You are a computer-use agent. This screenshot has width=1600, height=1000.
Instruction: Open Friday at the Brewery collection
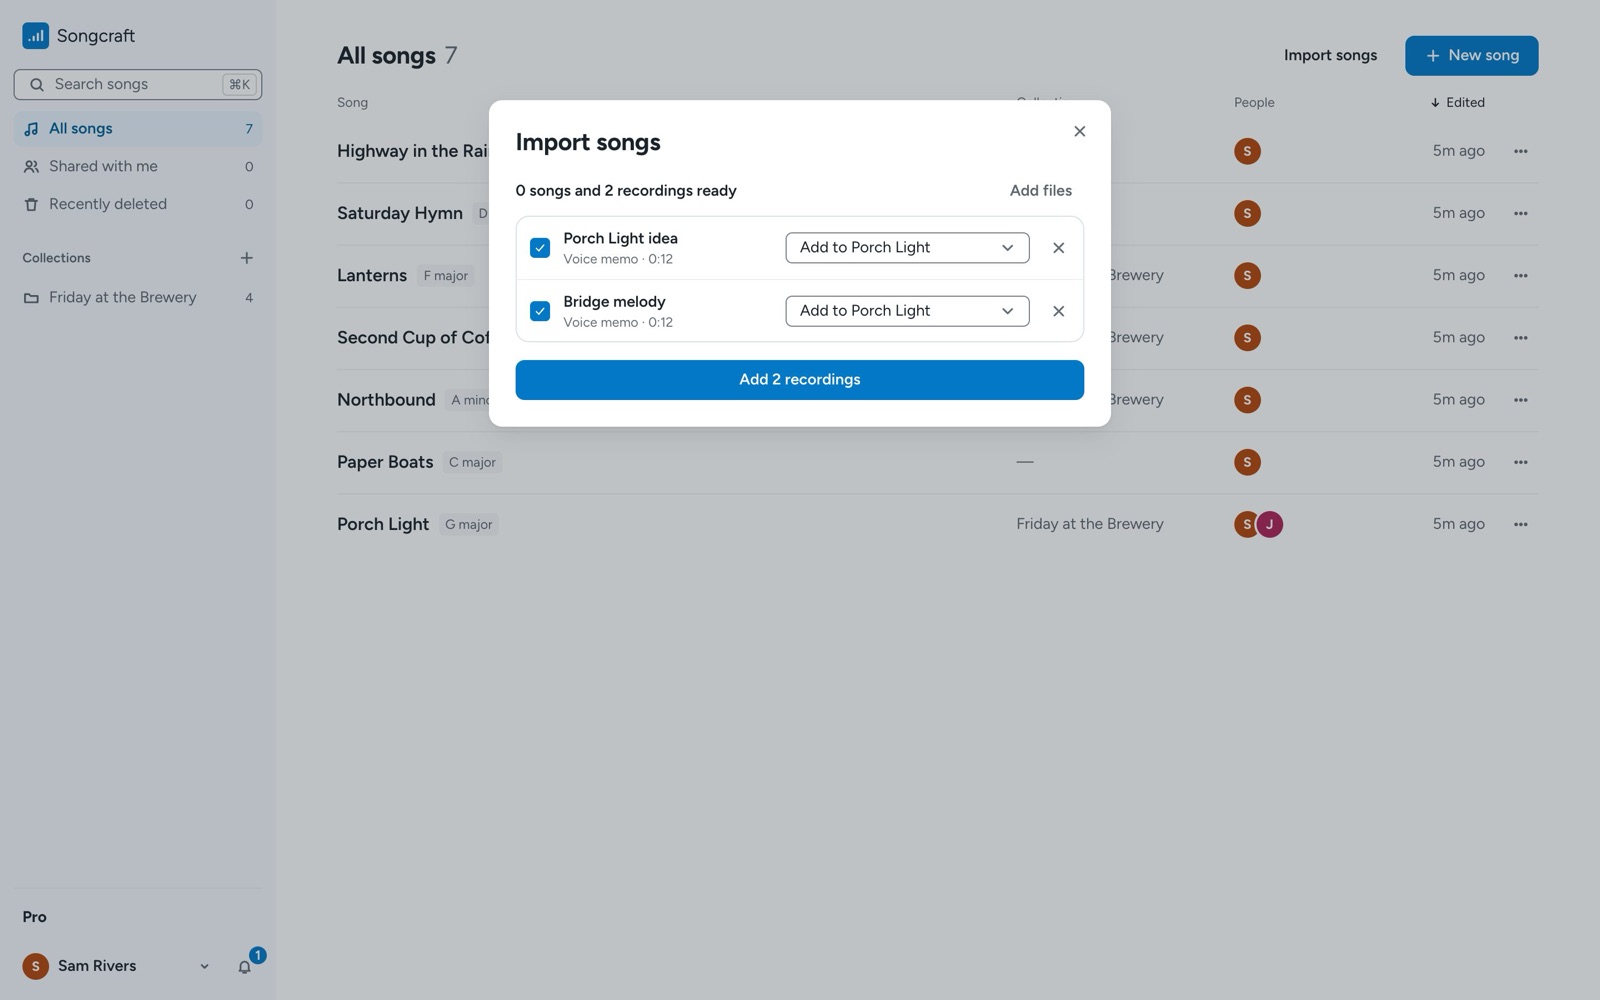pos(138,297)
